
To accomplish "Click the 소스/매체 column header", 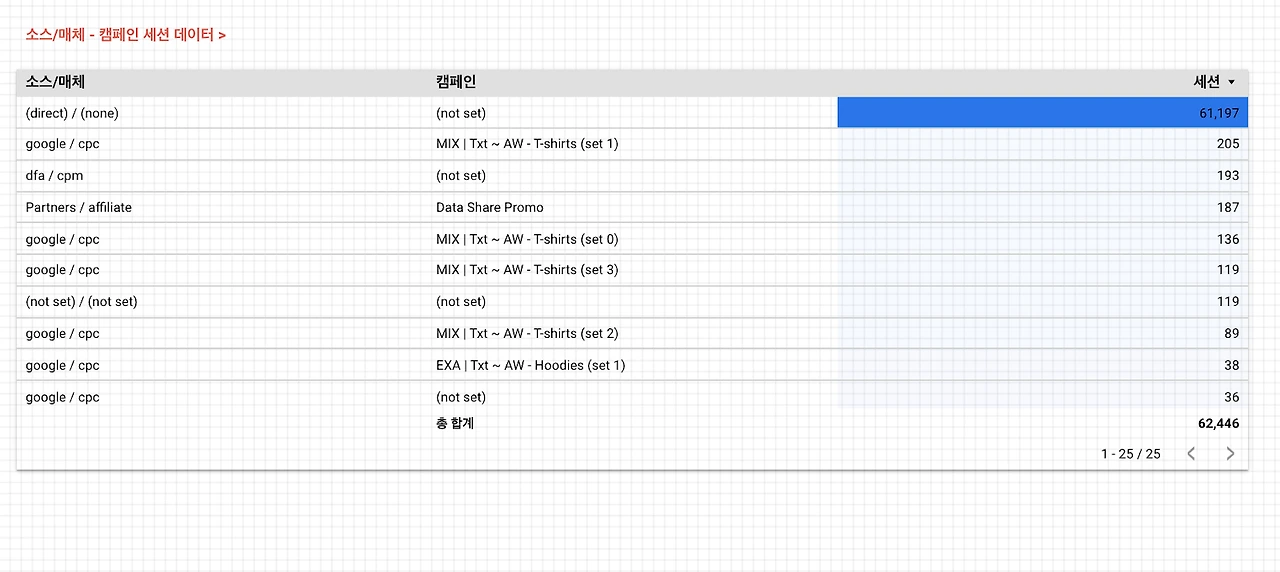I will pos(55,83).
